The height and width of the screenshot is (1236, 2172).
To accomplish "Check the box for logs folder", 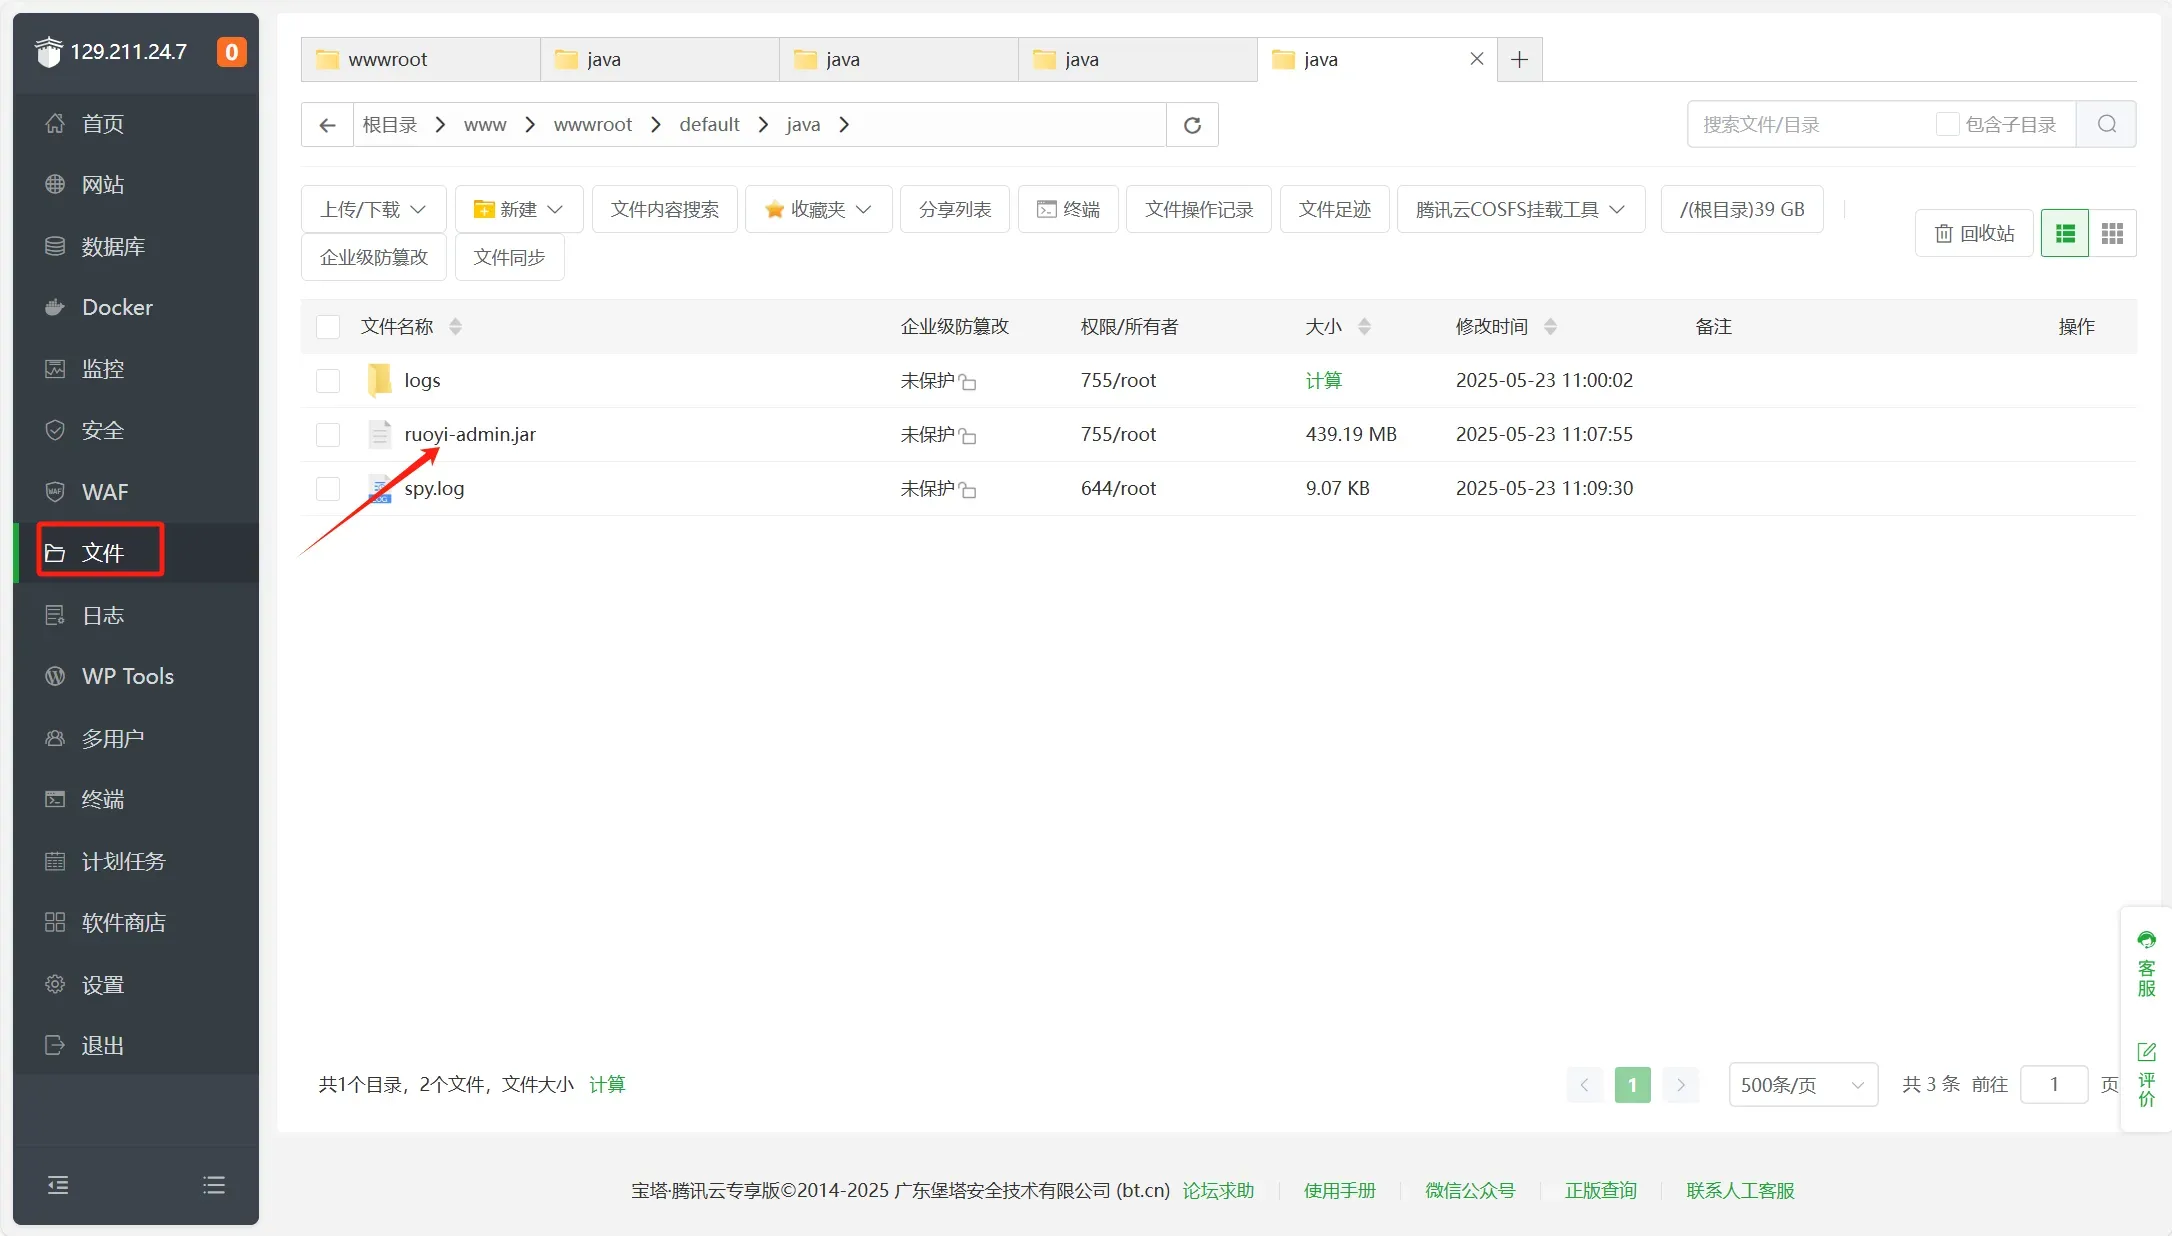I will pos(328,381).
